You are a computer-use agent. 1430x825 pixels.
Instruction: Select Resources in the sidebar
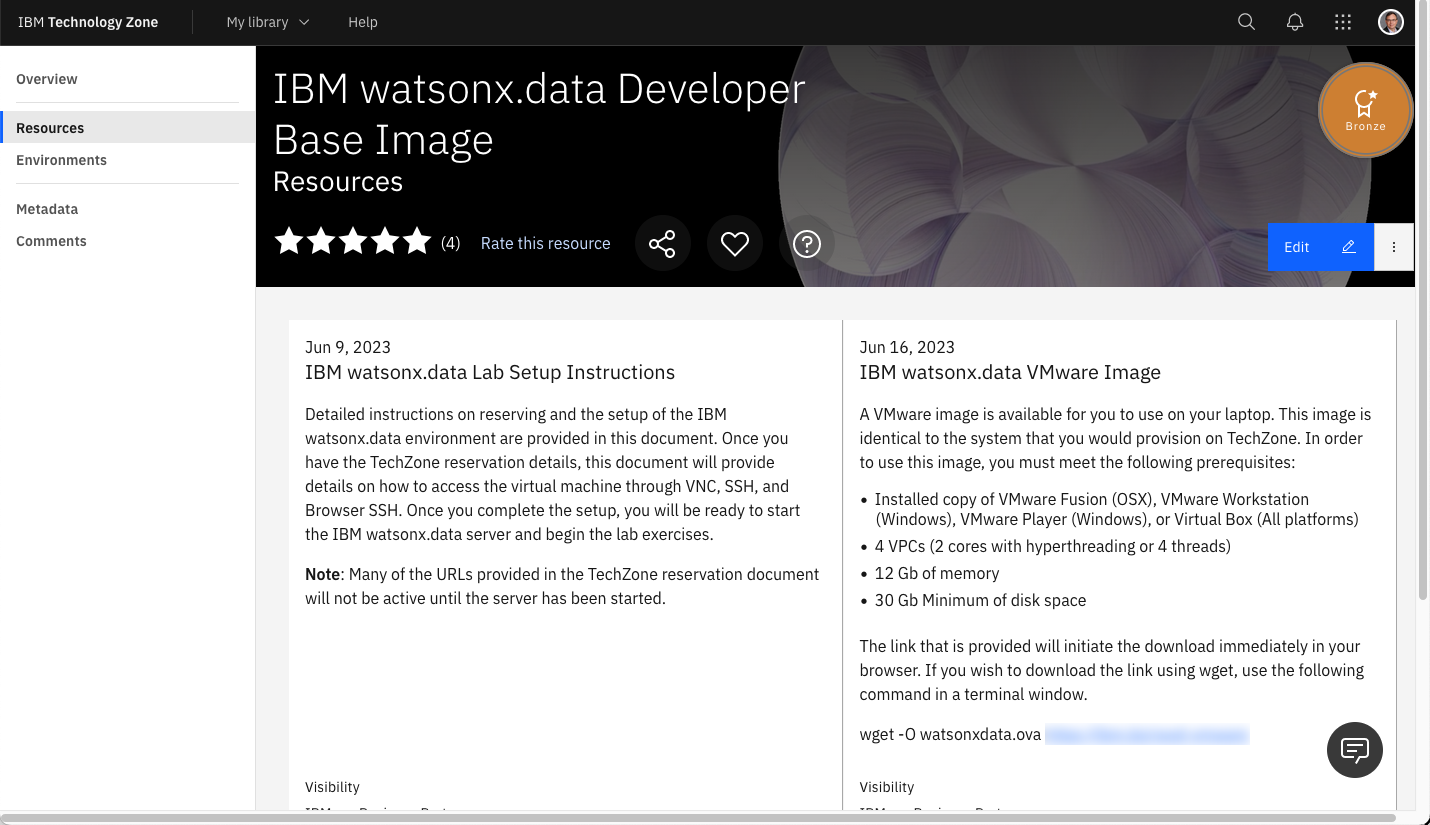pos(127,128)
